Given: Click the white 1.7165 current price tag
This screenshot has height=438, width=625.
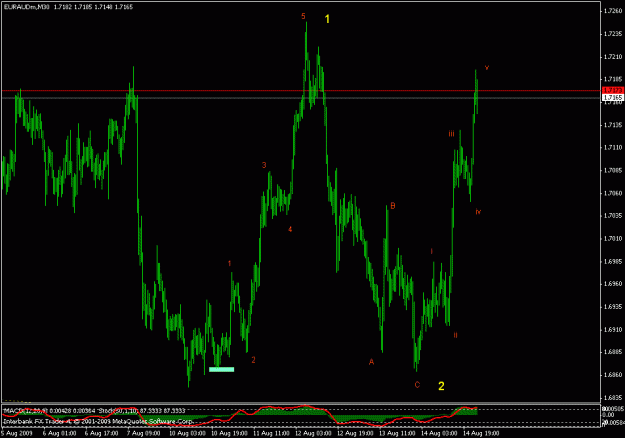Looking at the screenshot, I should 613,97.
